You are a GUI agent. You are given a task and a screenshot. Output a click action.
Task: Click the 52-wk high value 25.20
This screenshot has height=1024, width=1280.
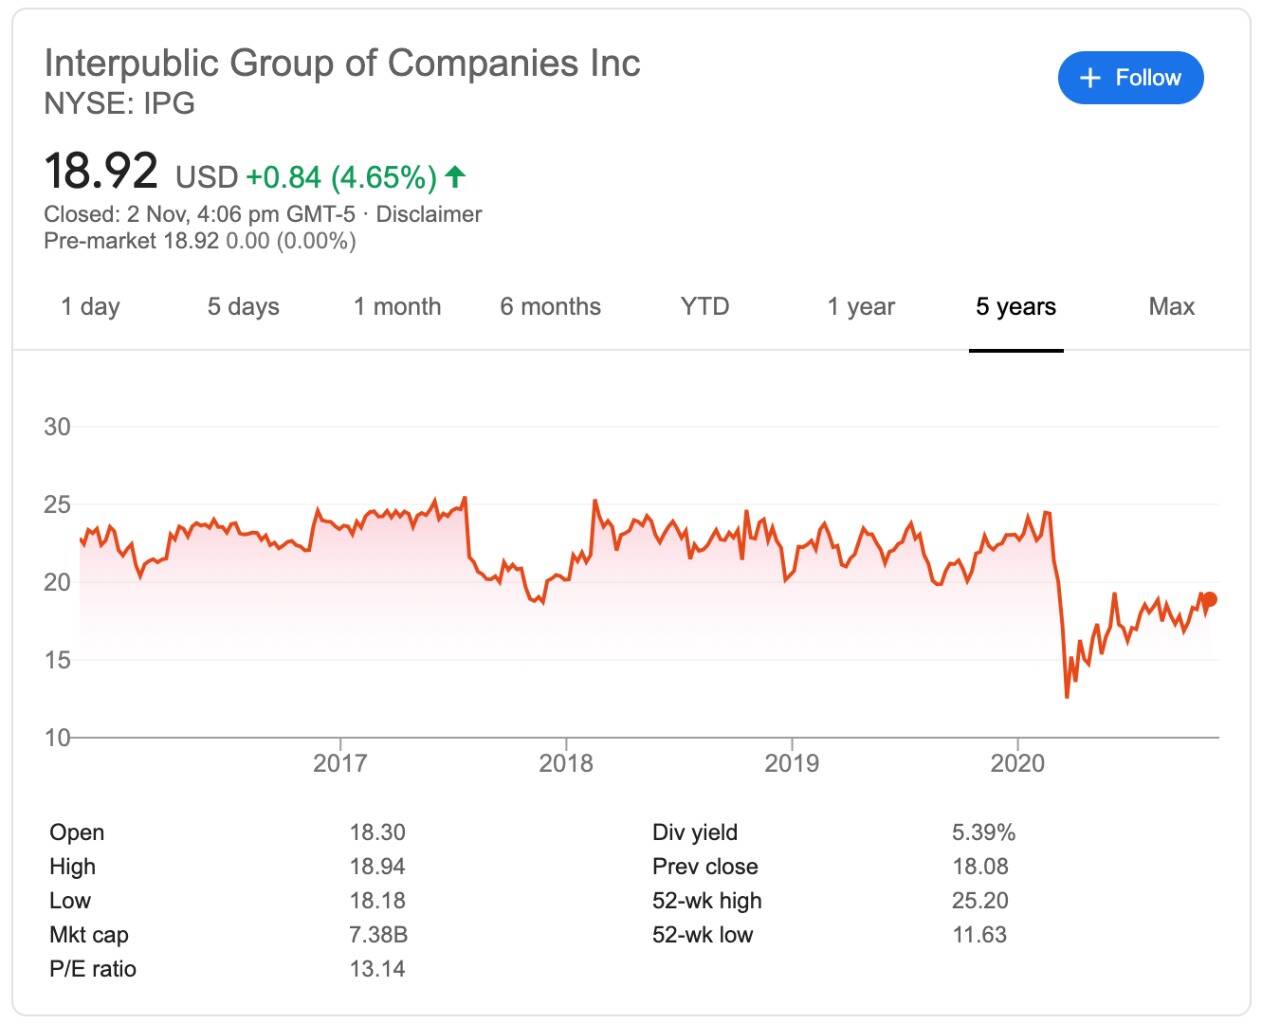[x=979, y=900]
